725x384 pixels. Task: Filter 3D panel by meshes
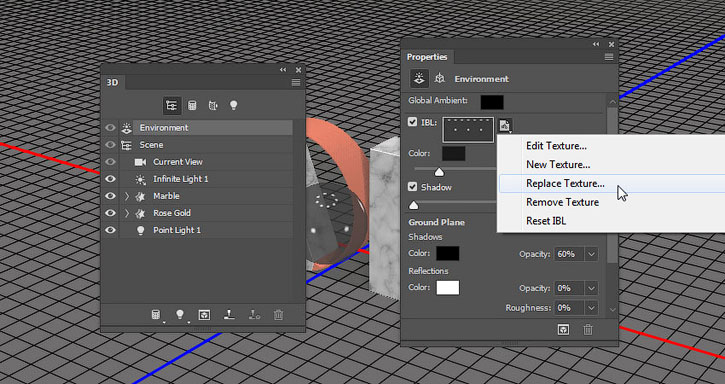click(x=192, y=105)
